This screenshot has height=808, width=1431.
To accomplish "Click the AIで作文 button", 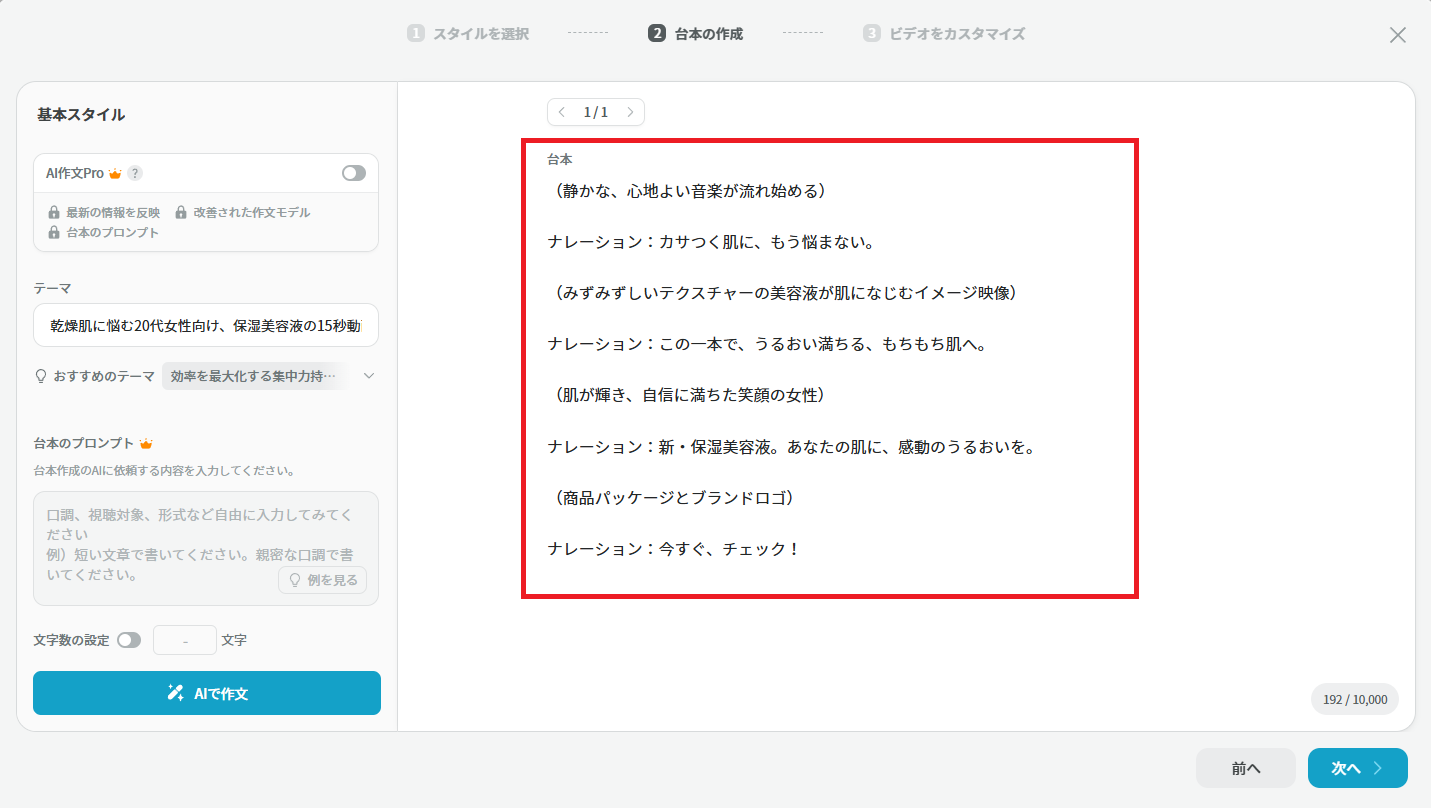I will click(x=207, y=693).
